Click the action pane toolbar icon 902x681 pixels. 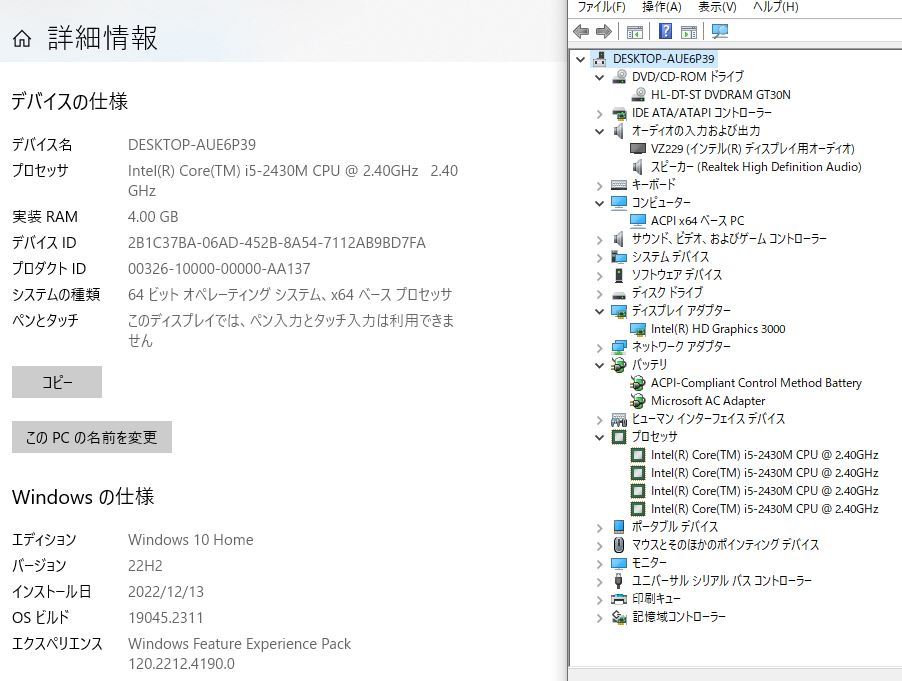click(689, 32)
